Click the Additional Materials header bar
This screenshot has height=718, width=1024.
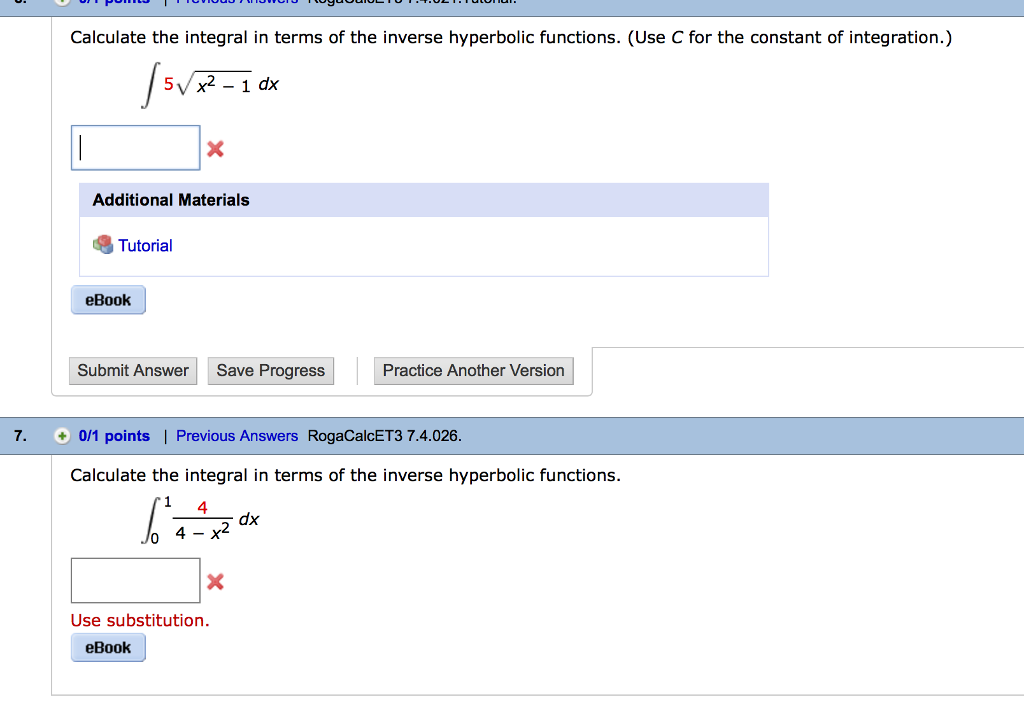pyautogui.click(x=169, y=200)
